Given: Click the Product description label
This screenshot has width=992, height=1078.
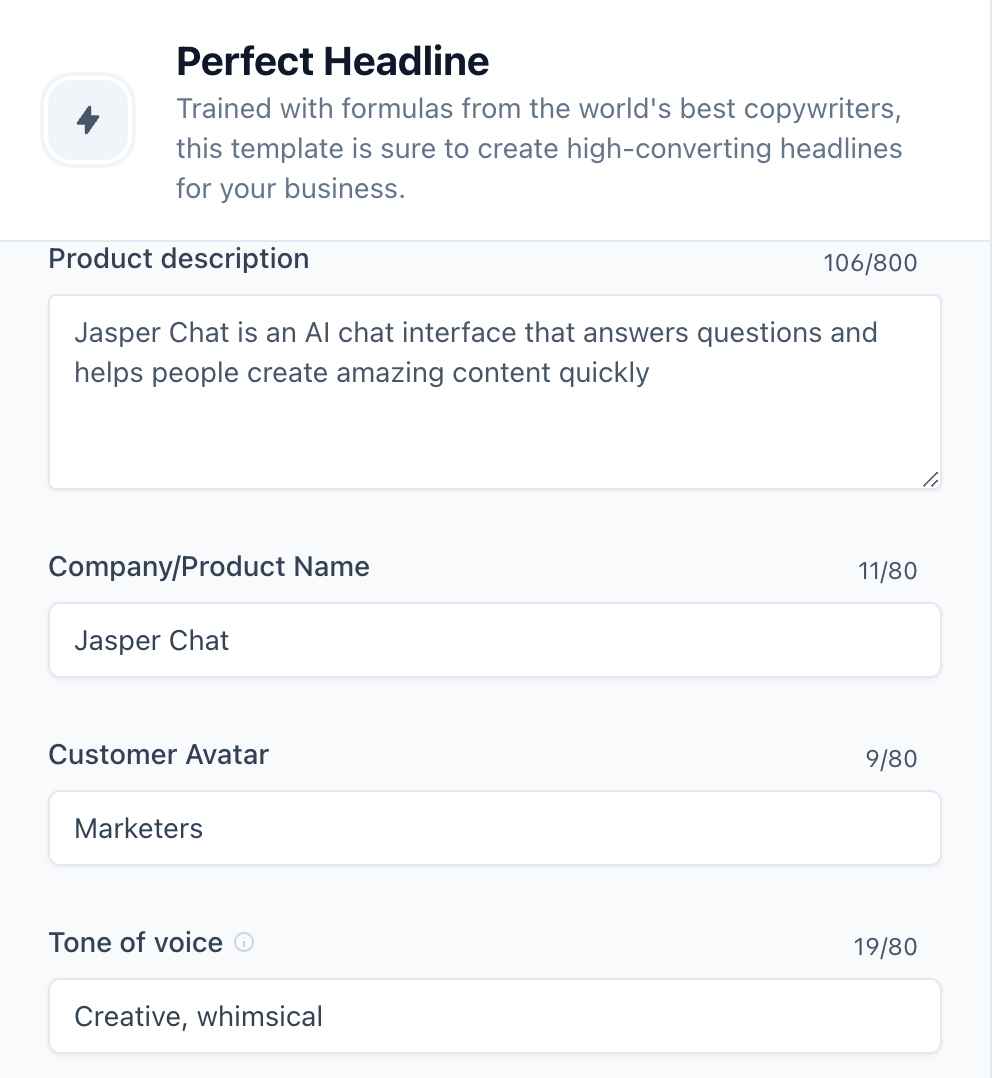Looking at the screenshot, I should (178, 258).
